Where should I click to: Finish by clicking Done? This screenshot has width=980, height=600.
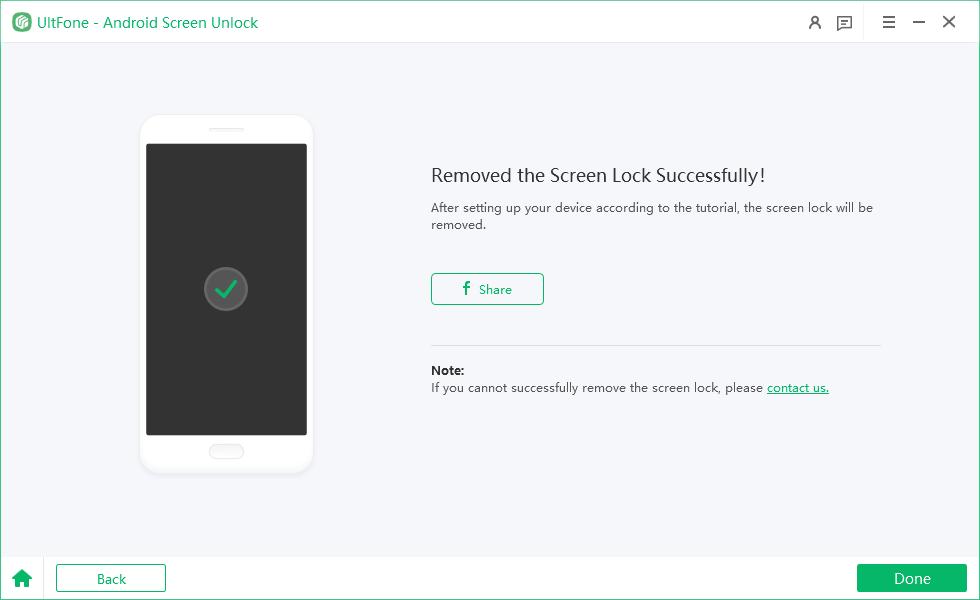tap(911, 578)
